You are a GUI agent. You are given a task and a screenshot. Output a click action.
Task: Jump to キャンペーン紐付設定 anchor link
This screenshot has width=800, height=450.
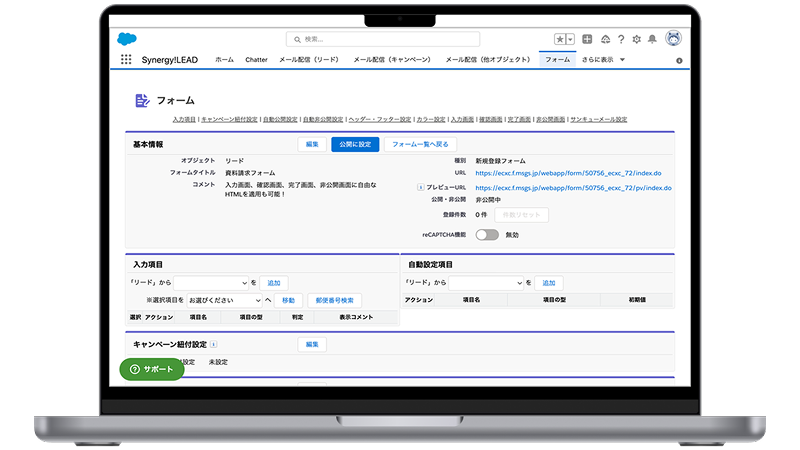[229, 119]
